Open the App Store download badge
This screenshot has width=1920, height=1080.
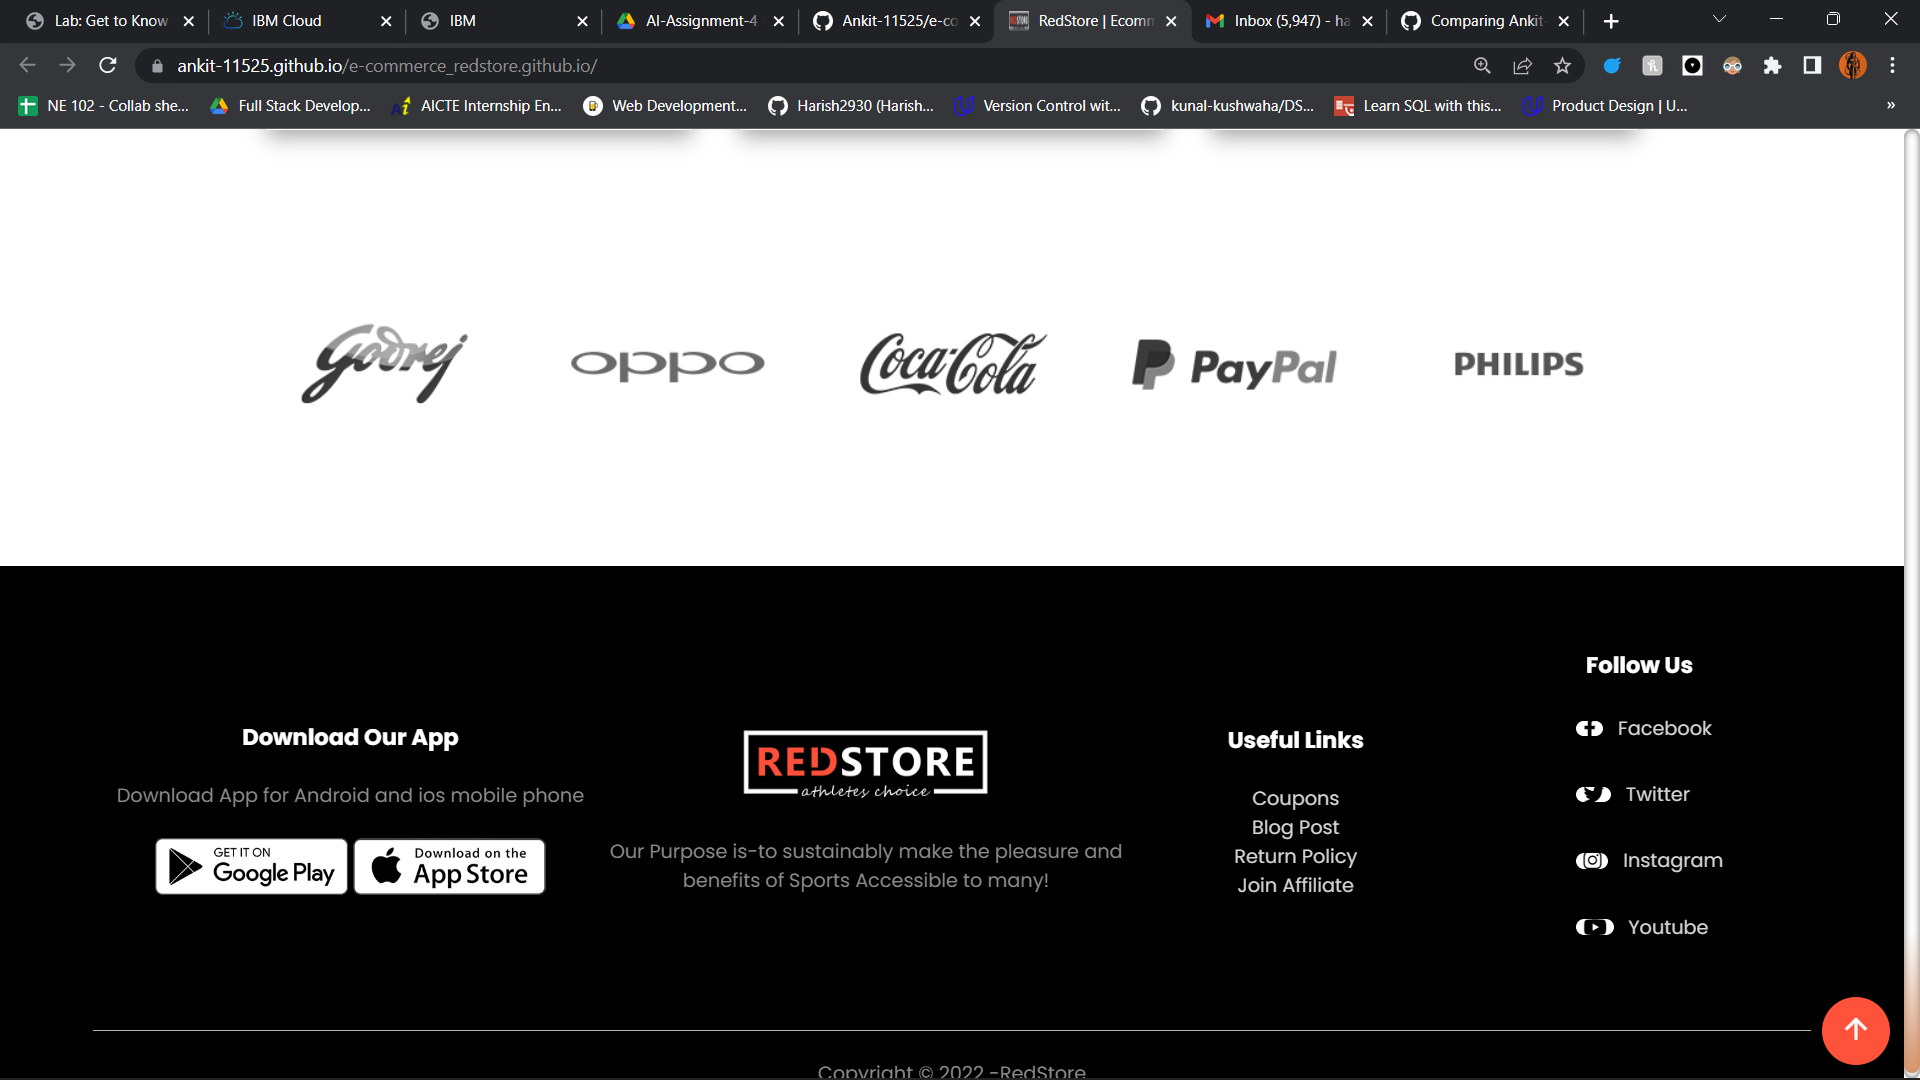coord(450,867)
